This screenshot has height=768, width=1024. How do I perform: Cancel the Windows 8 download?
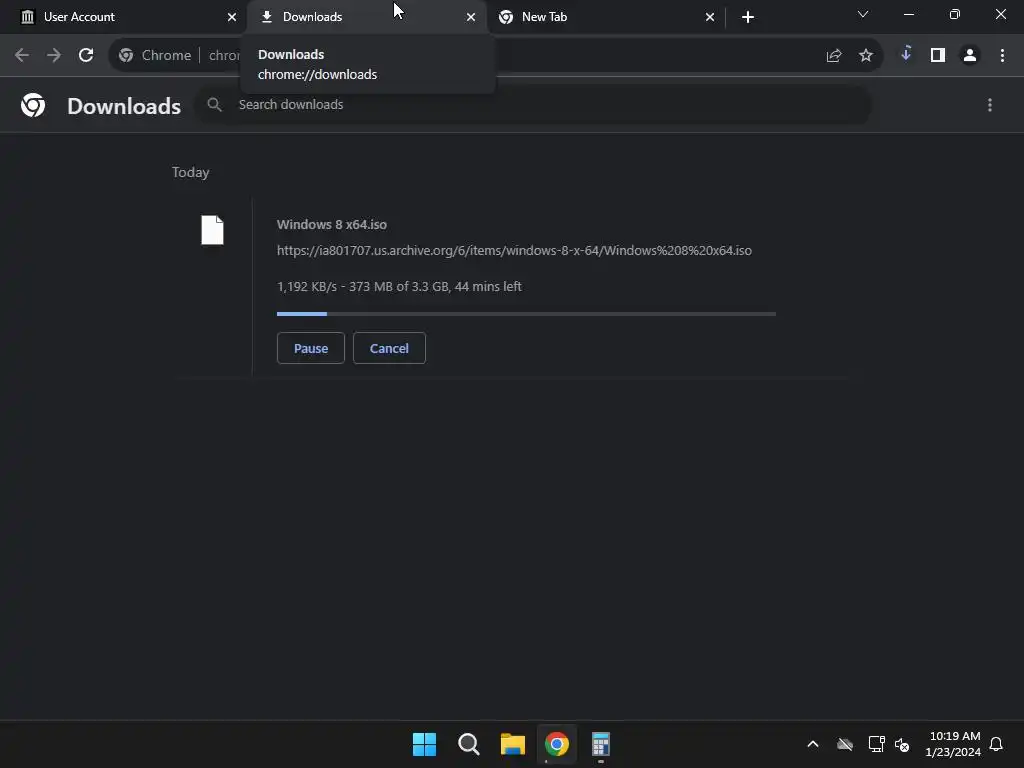pos(389,348)
